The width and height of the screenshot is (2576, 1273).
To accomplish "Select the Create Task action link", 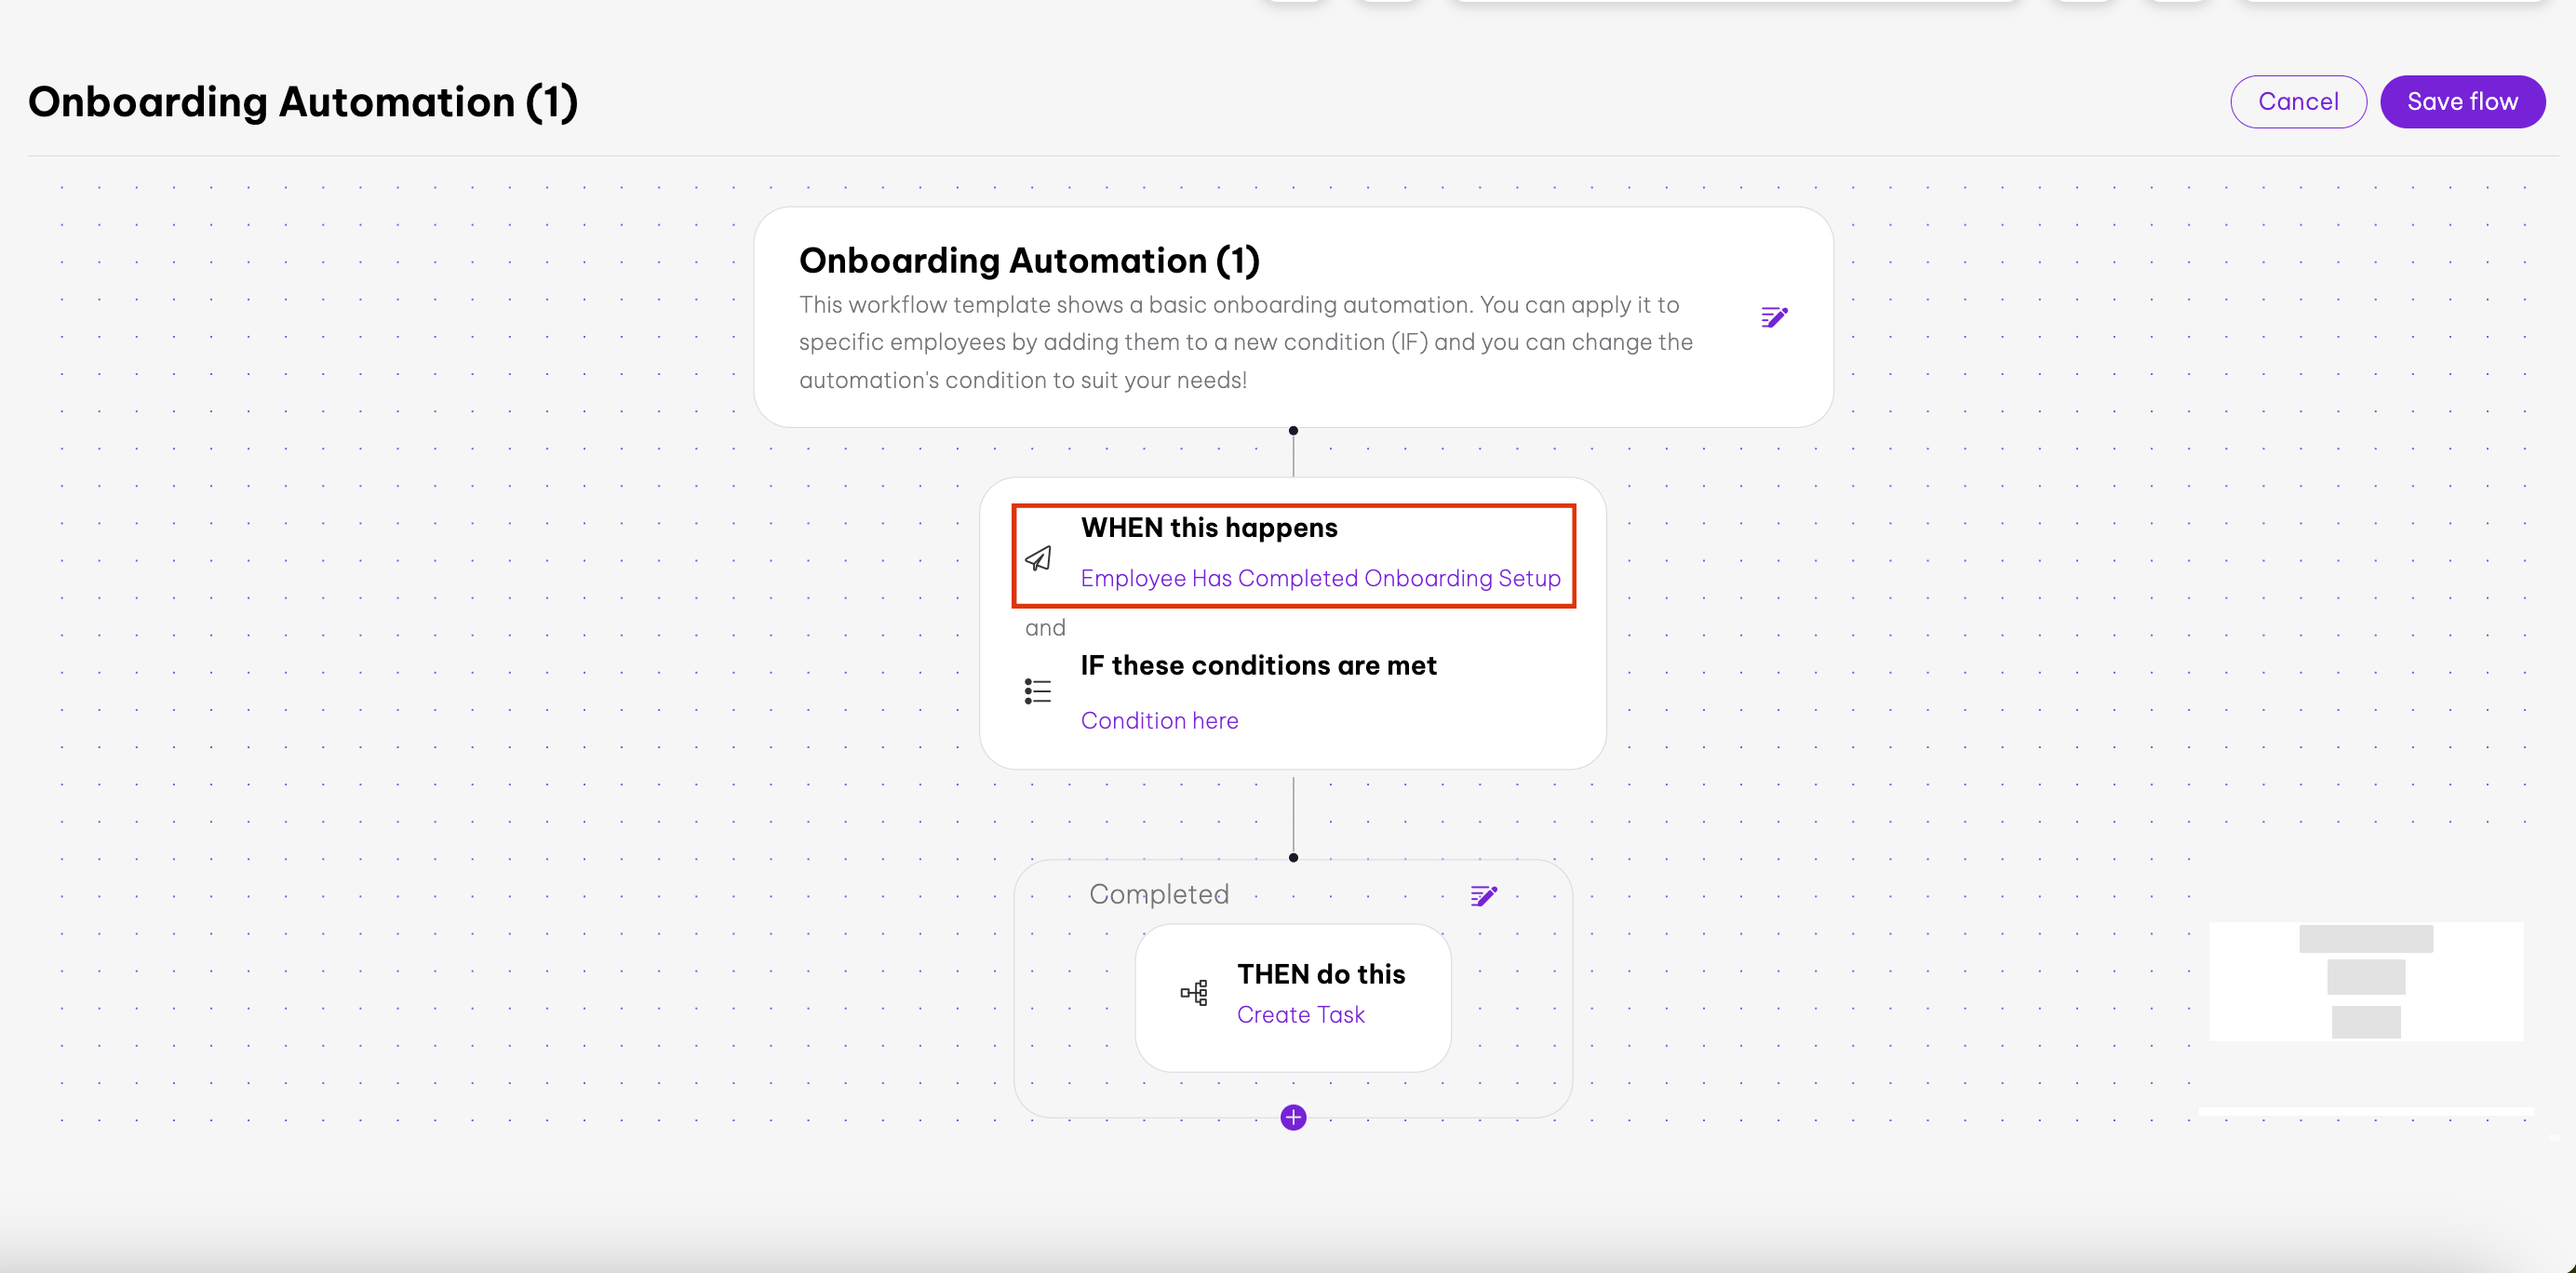I will [x=1300, y=1014].
